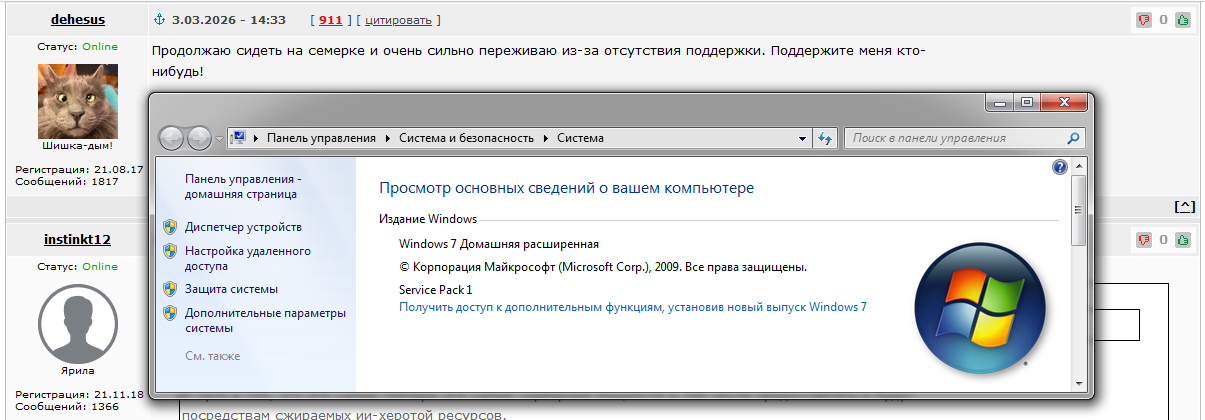Click the Просмотр основных сведений о вашем компьютере heading

(x=567, y=188)
